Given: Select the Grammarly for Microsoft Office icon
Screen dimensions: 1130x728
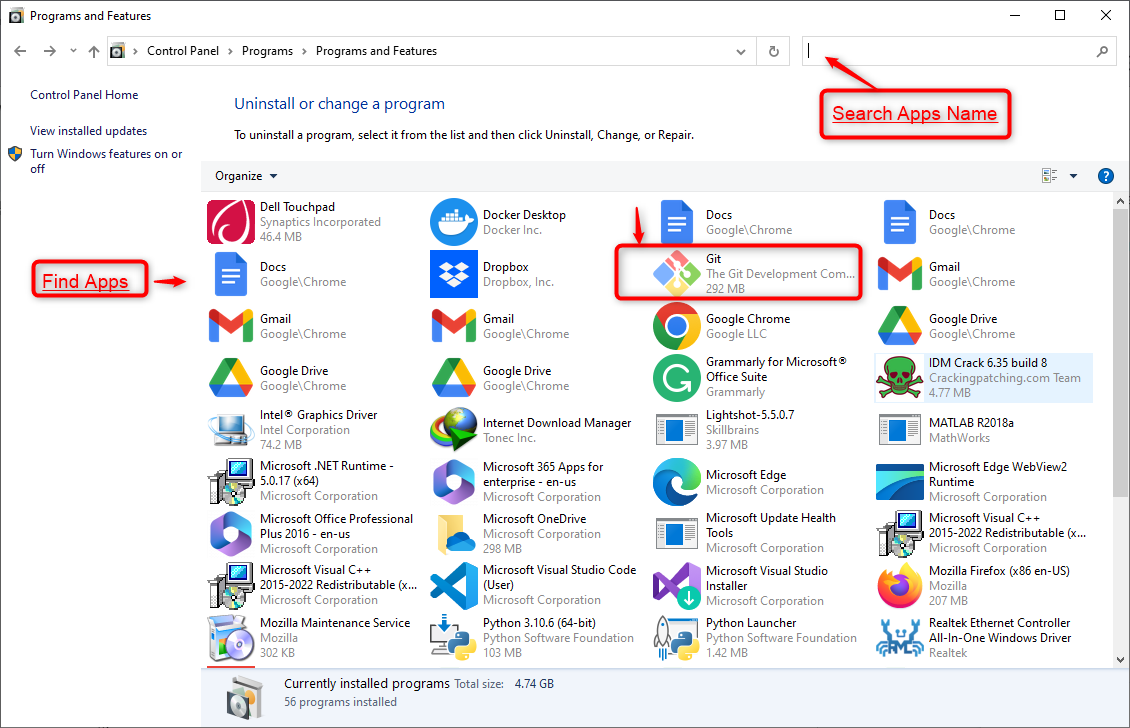Looking at the screenshot, I should tap(677, 378).
